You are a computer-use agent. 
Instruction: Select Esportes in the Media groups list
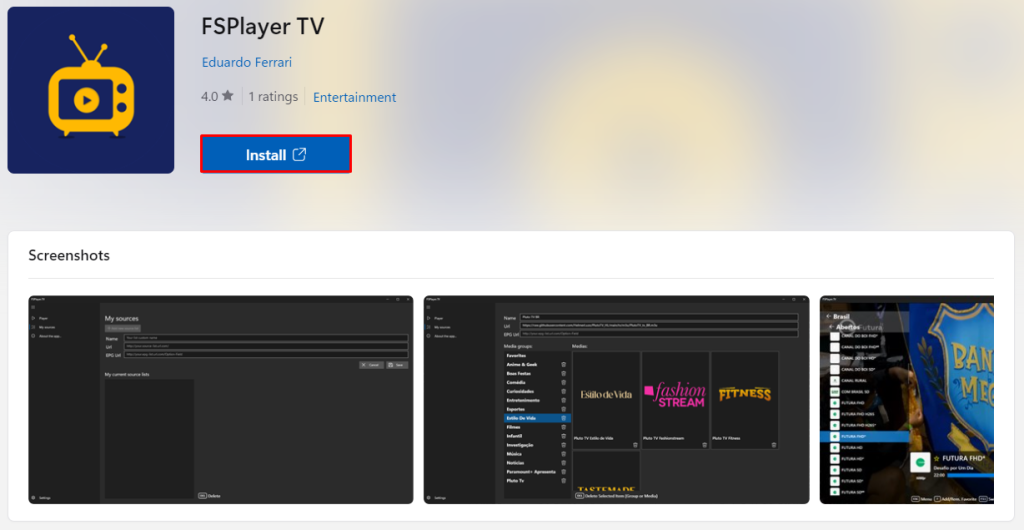(516, 409)
